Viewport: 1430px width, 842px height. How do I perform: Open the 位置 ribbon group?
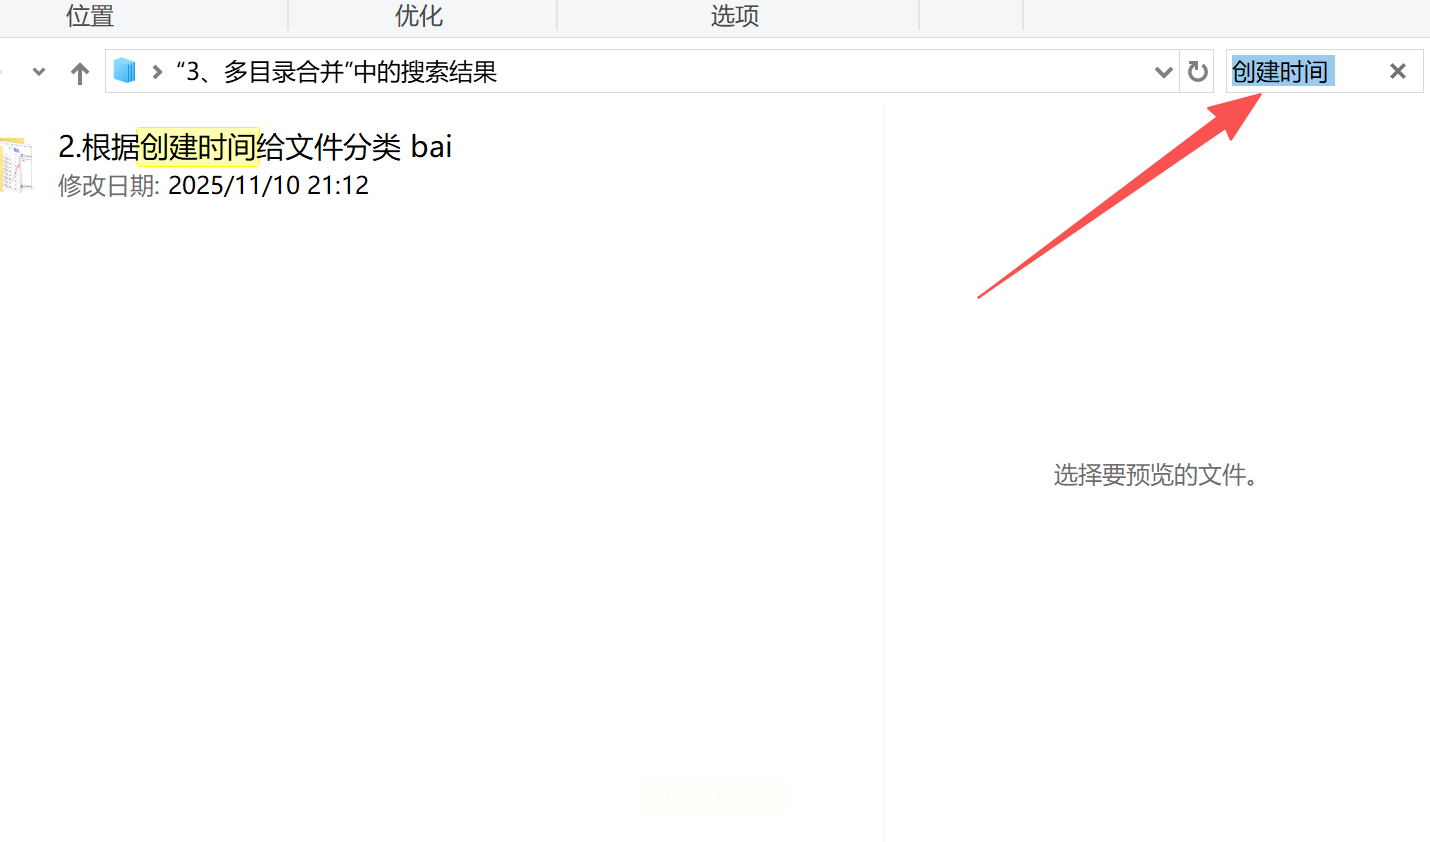pyautogui.click(x=90, y=16)
